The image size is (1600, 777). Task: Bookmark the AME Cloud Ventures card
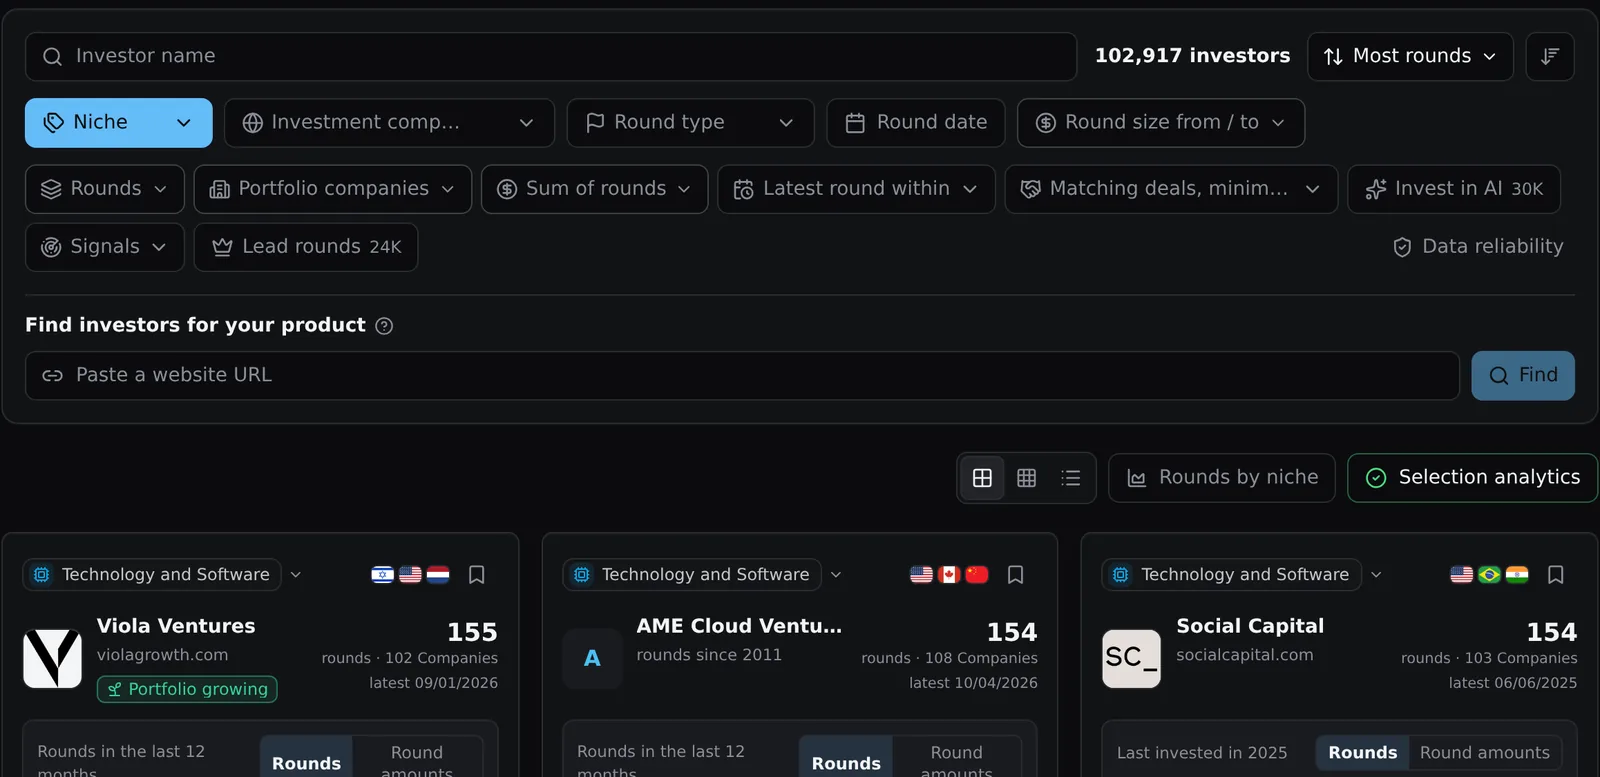(x=1016, y=575)
